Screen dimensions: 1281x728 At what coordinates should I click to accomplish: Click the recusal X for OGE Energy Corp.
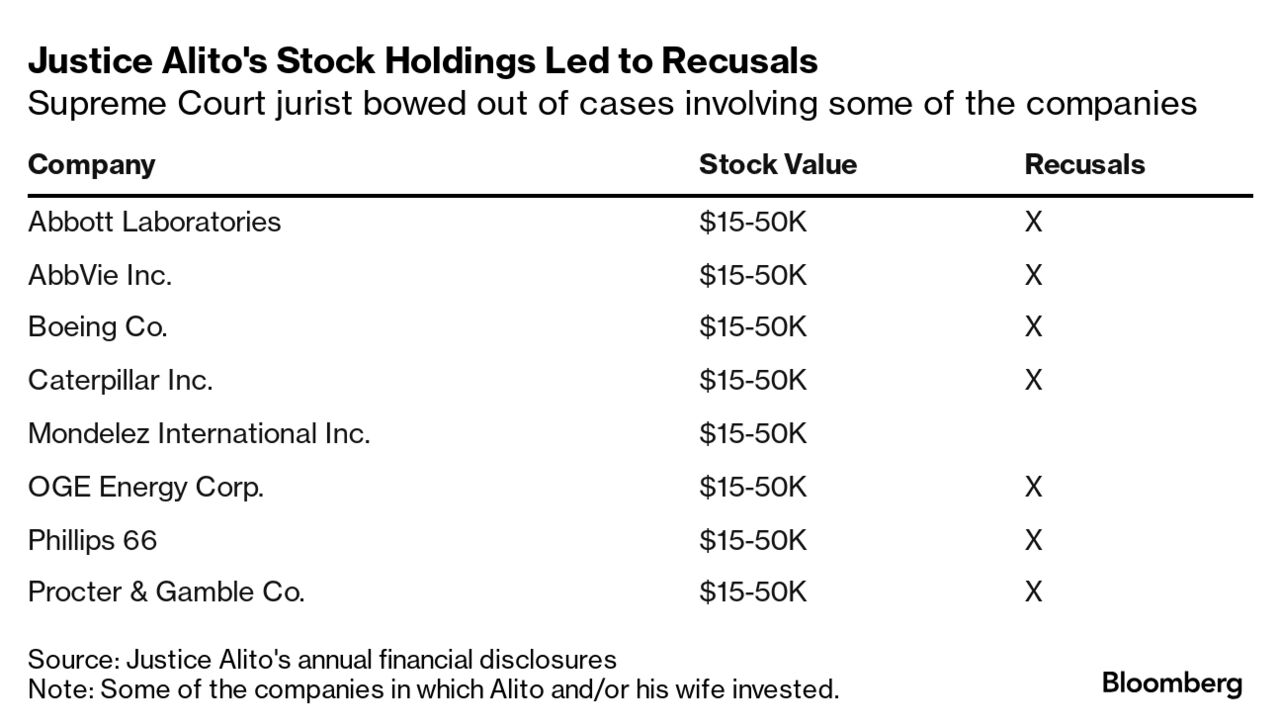(1033, 487)
